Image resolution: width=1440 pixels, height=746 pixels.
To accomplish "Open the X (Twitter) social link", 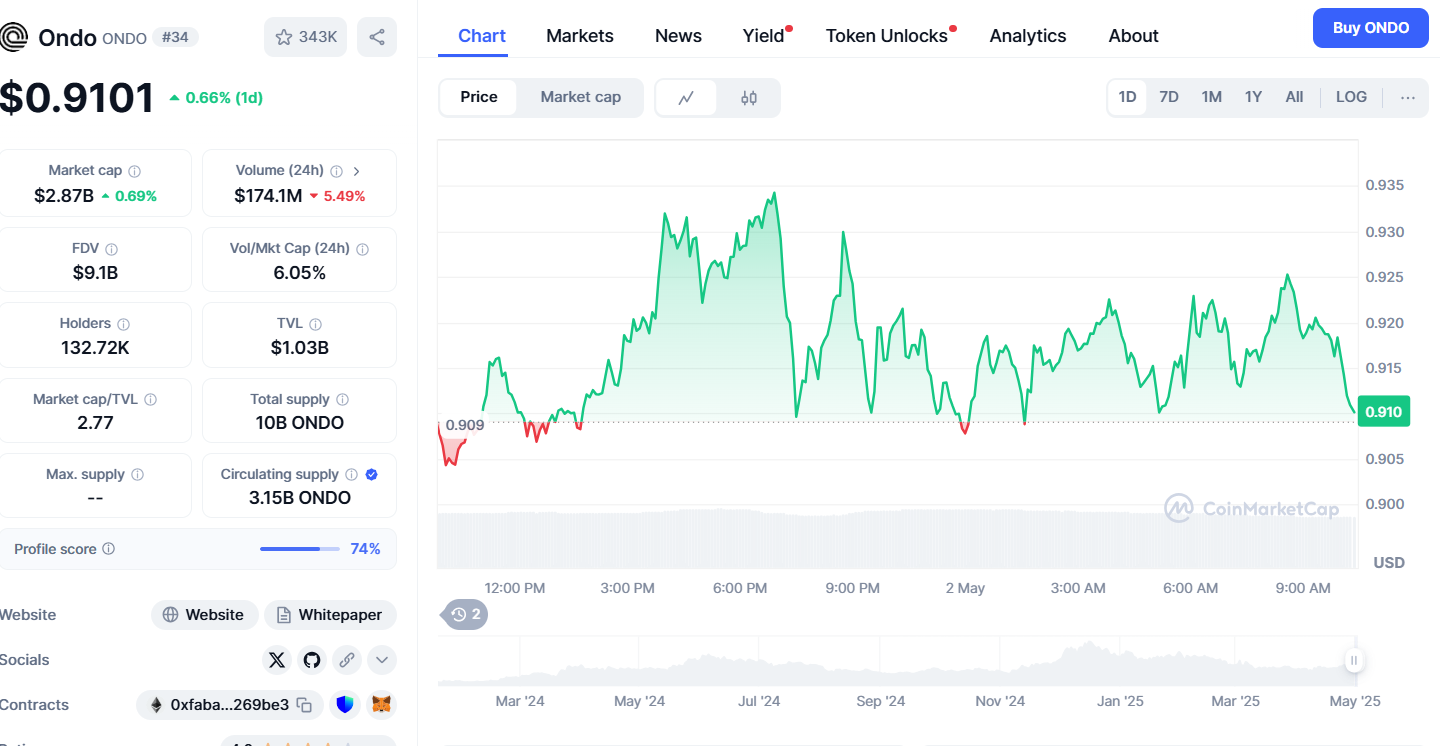I will click(x=277, y=660).
